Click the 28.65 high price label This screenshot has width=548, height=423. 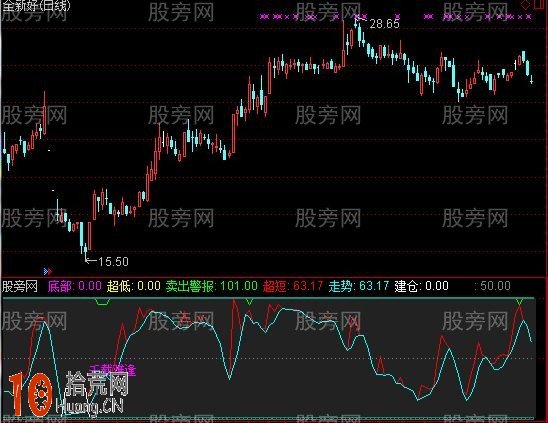pos(384,24)
